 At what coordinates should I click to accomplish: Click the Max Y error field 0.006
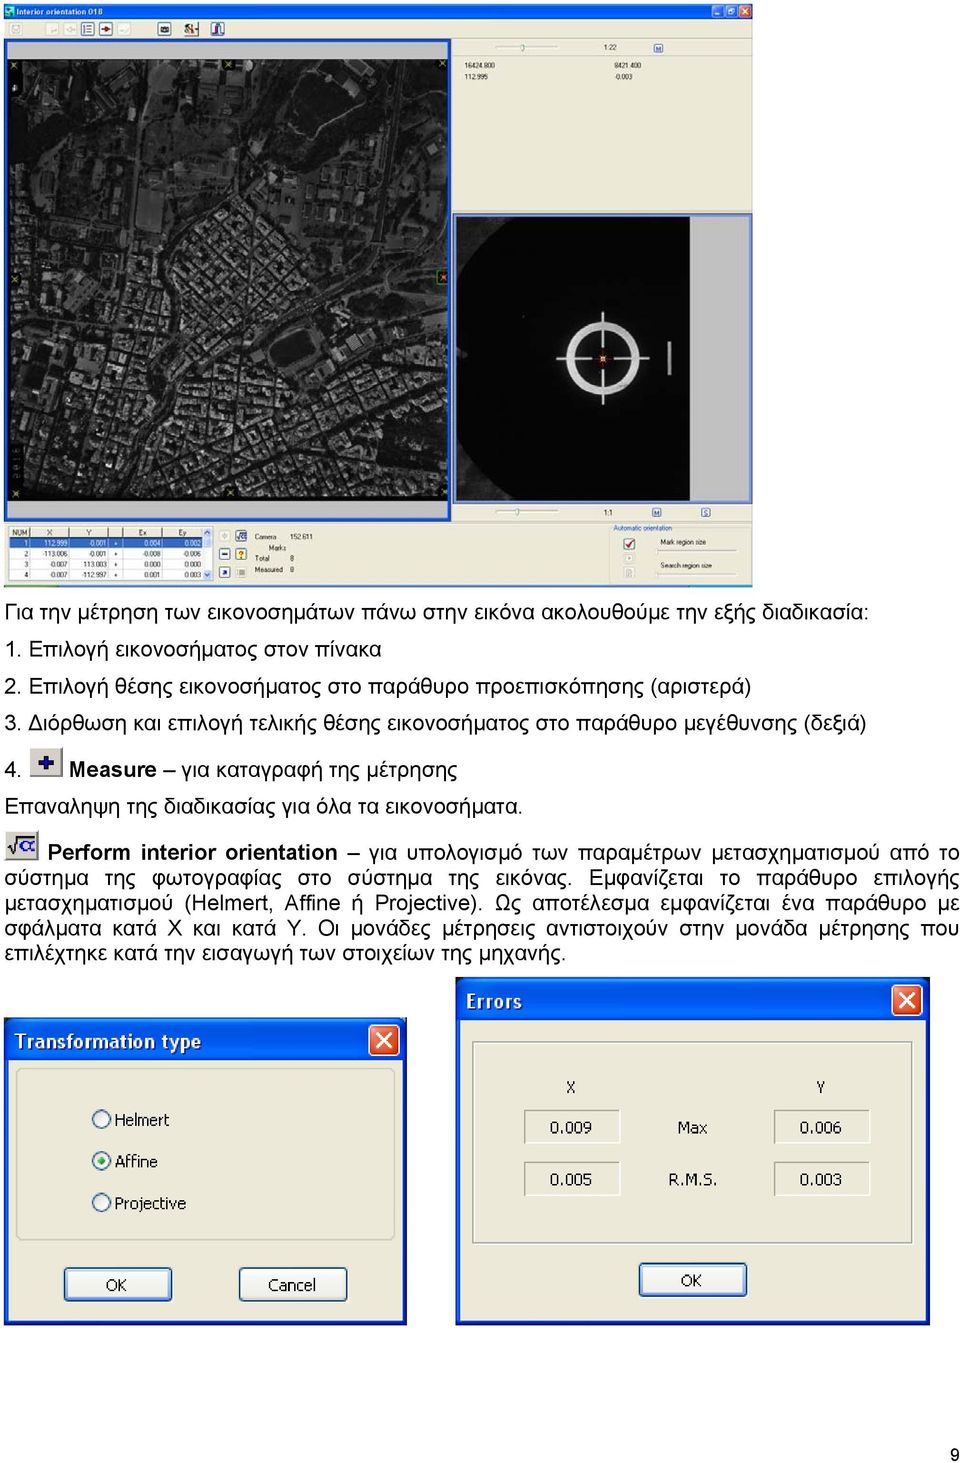click(821, 1127)
